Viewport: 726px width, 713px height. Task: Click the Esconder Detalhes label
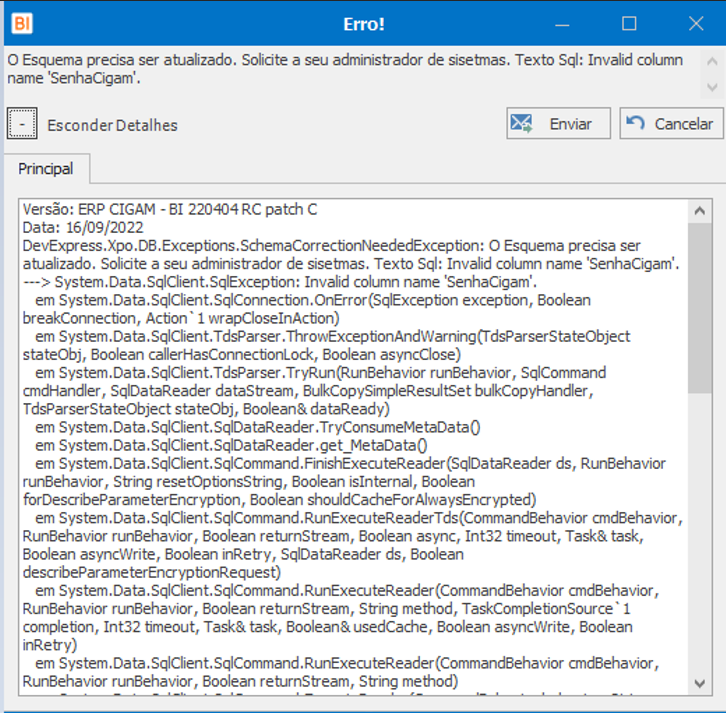(113, 125)
